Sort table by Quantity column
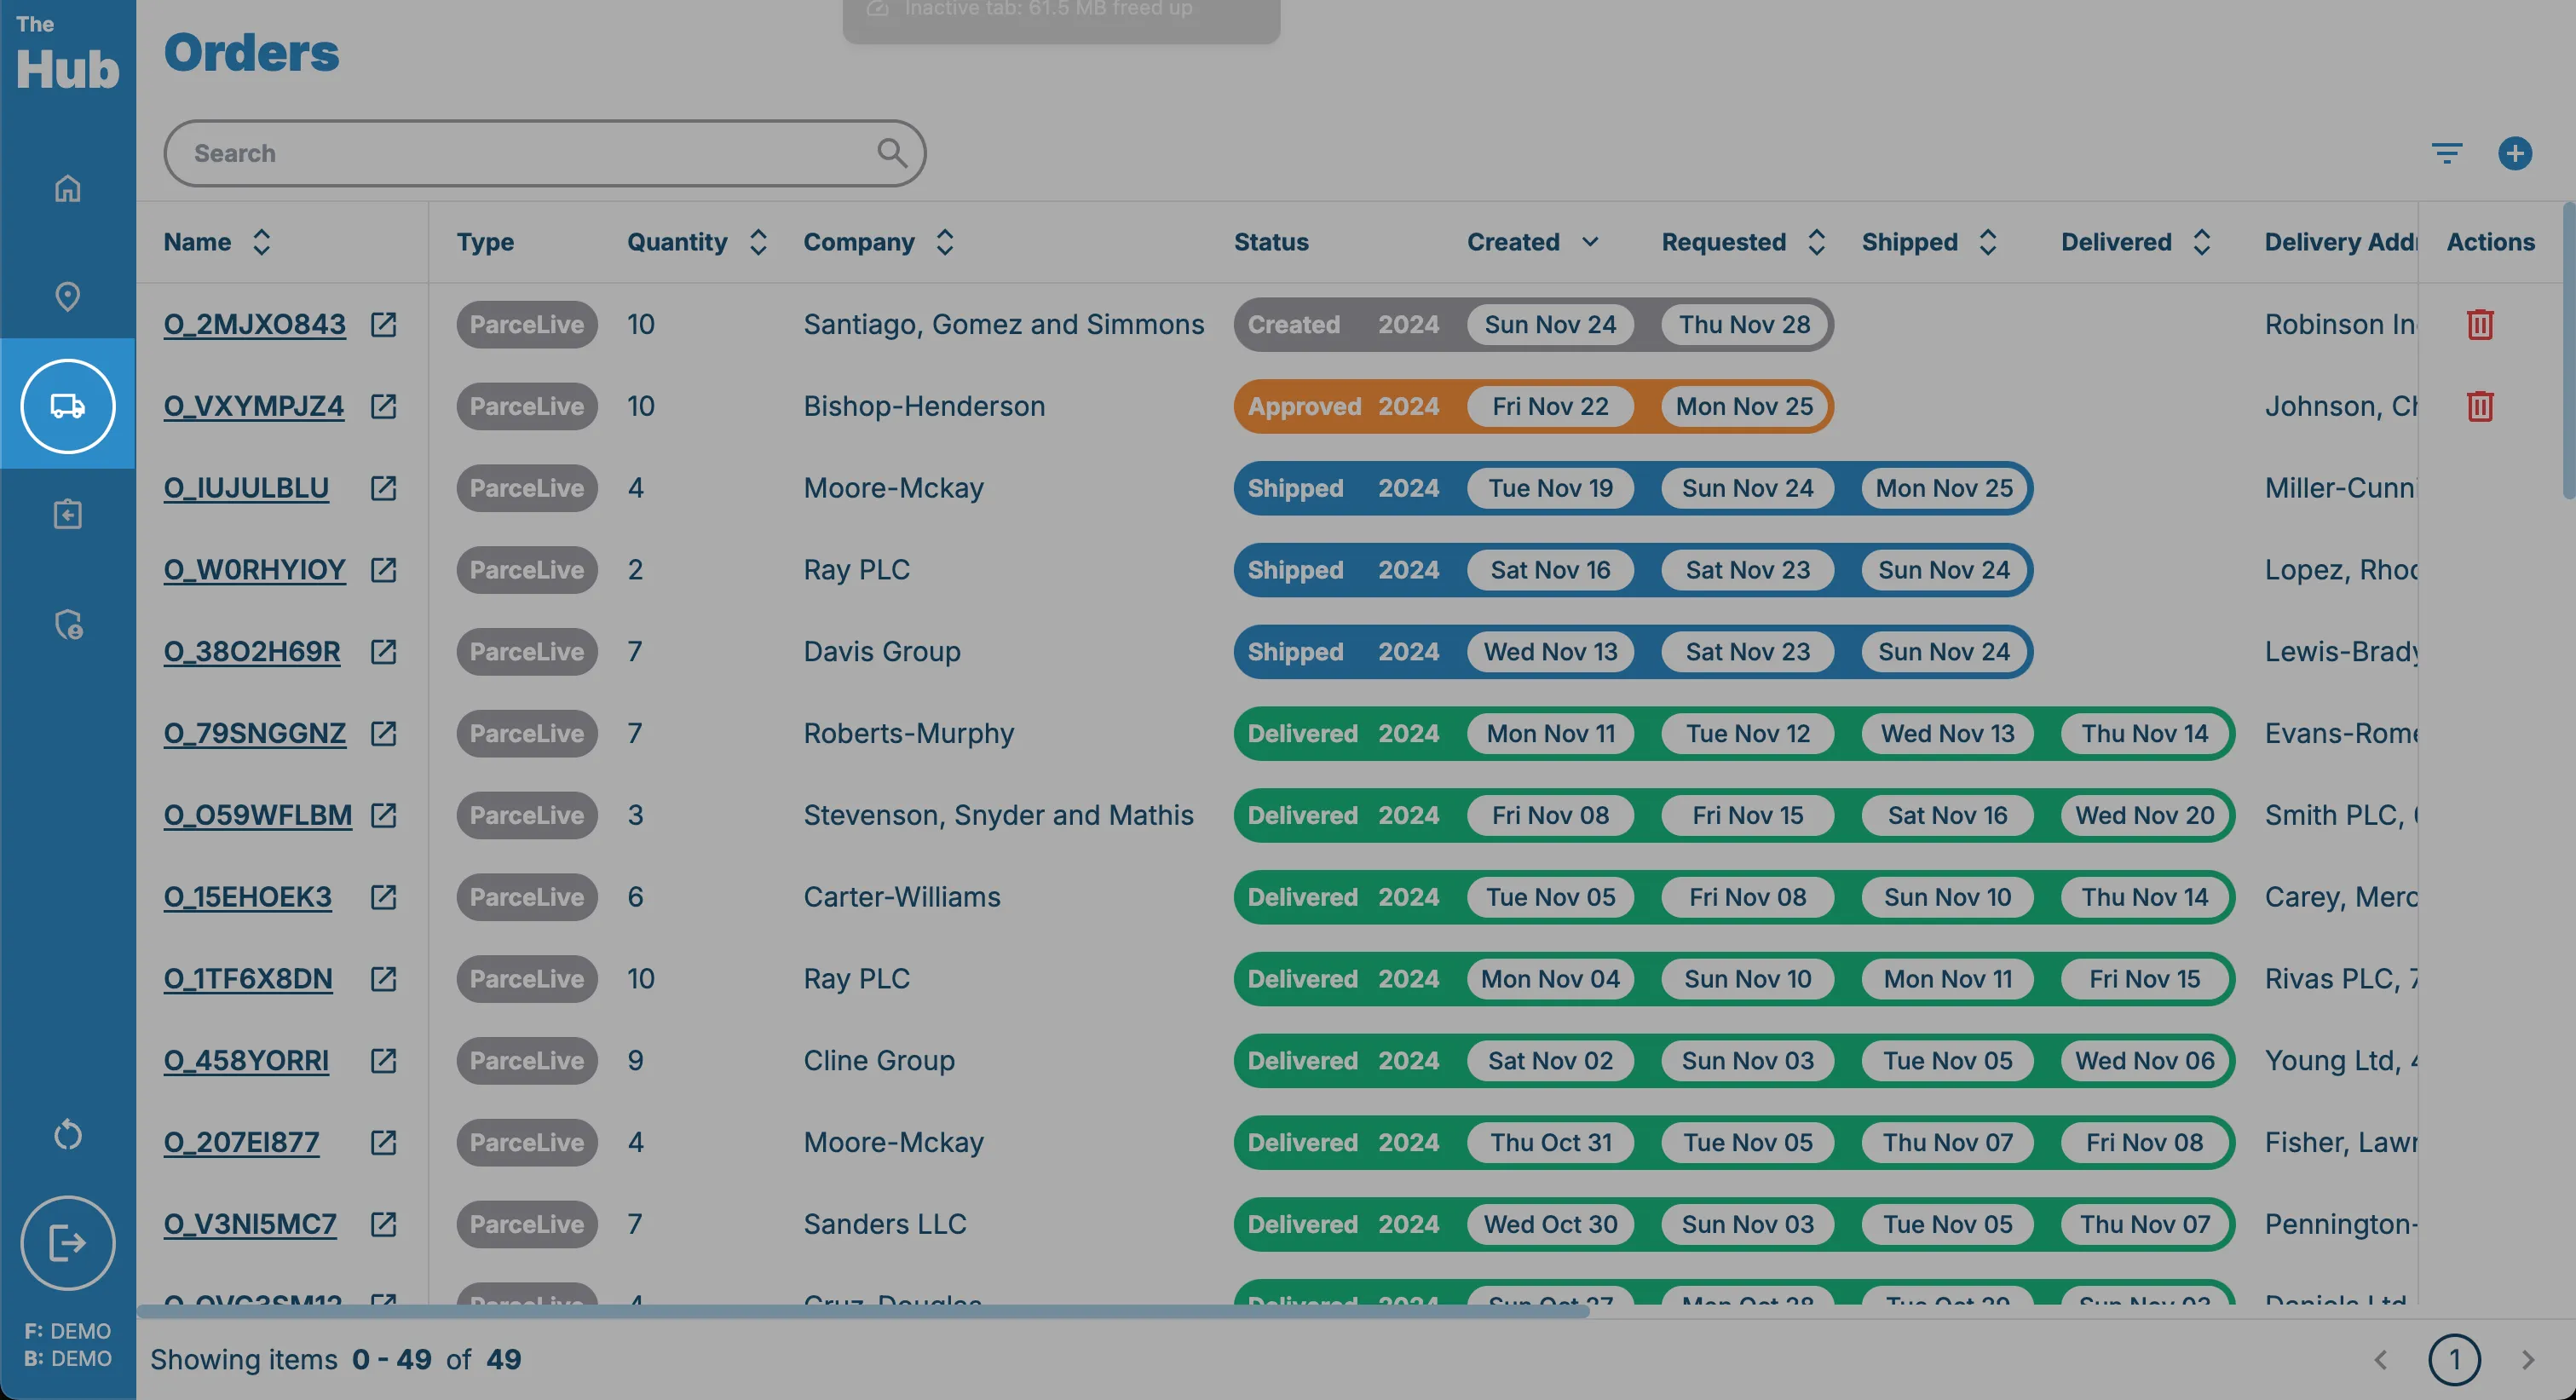 pyautogui.click(x=758, y=242)
